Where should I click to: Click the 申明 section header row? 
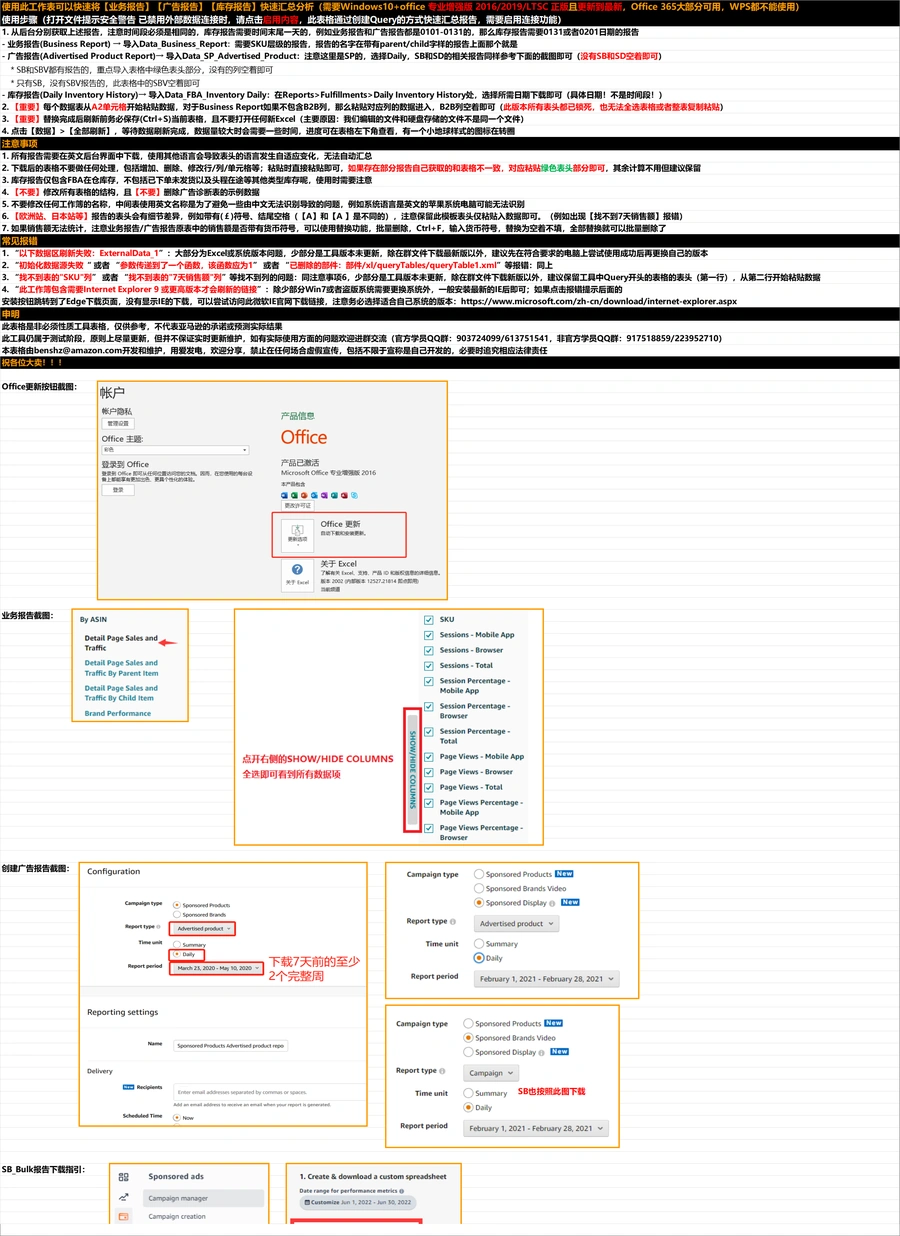pyautogui.click(x=450, y=314)
